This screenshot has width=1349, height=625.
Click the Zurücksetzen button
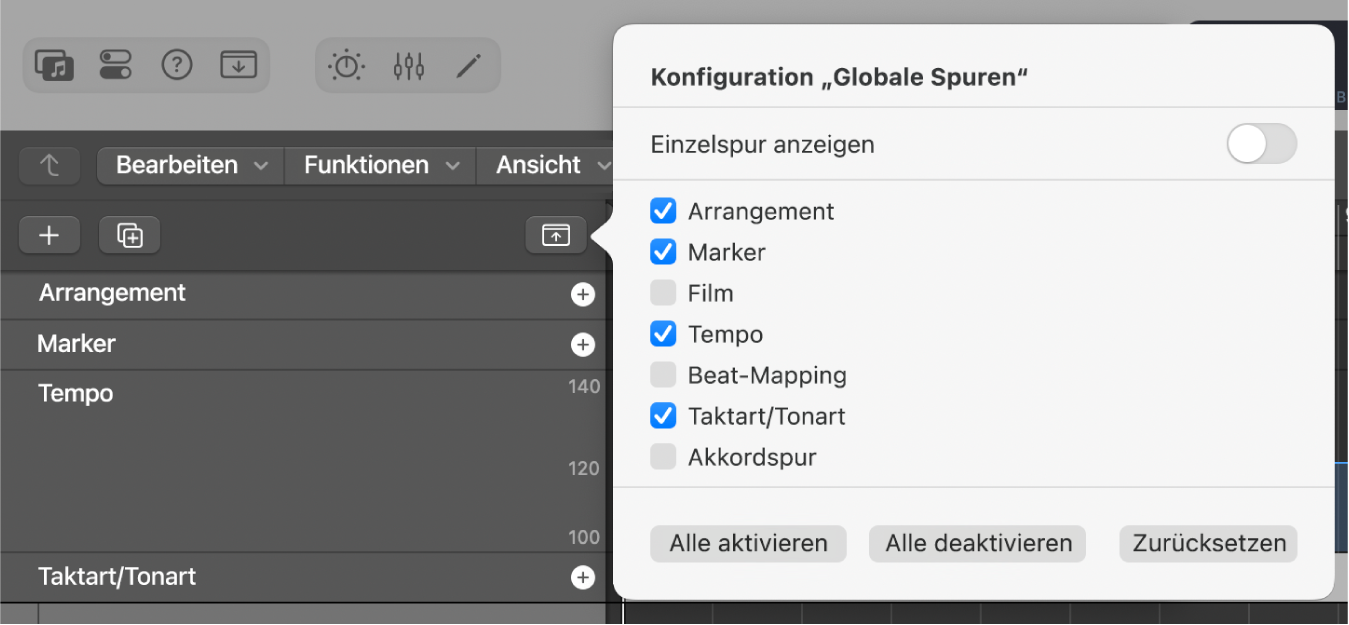point(1208,544)
